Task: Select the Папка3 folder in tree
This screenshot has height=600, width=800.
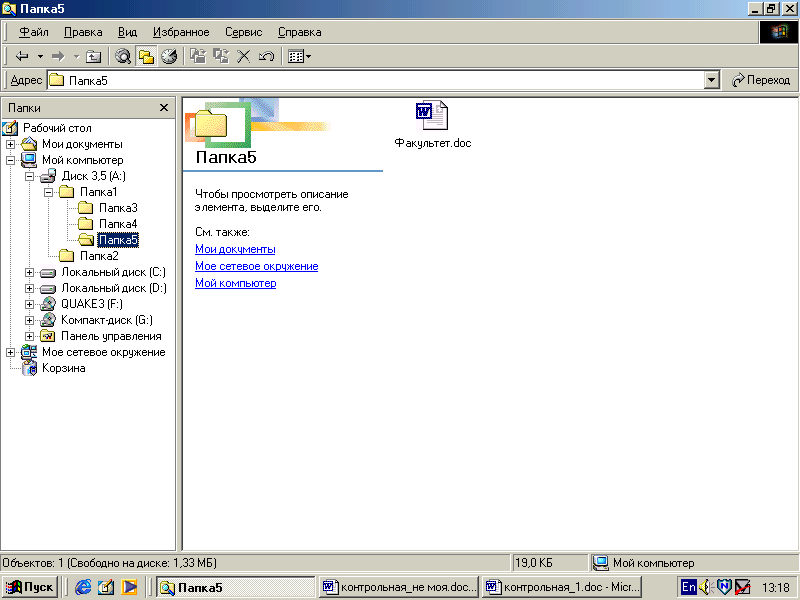Action: tap(118, 208)
